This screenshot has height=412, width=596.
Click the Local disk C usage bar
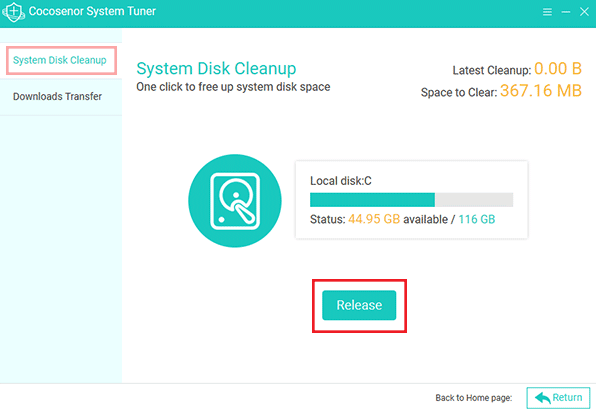411,200
